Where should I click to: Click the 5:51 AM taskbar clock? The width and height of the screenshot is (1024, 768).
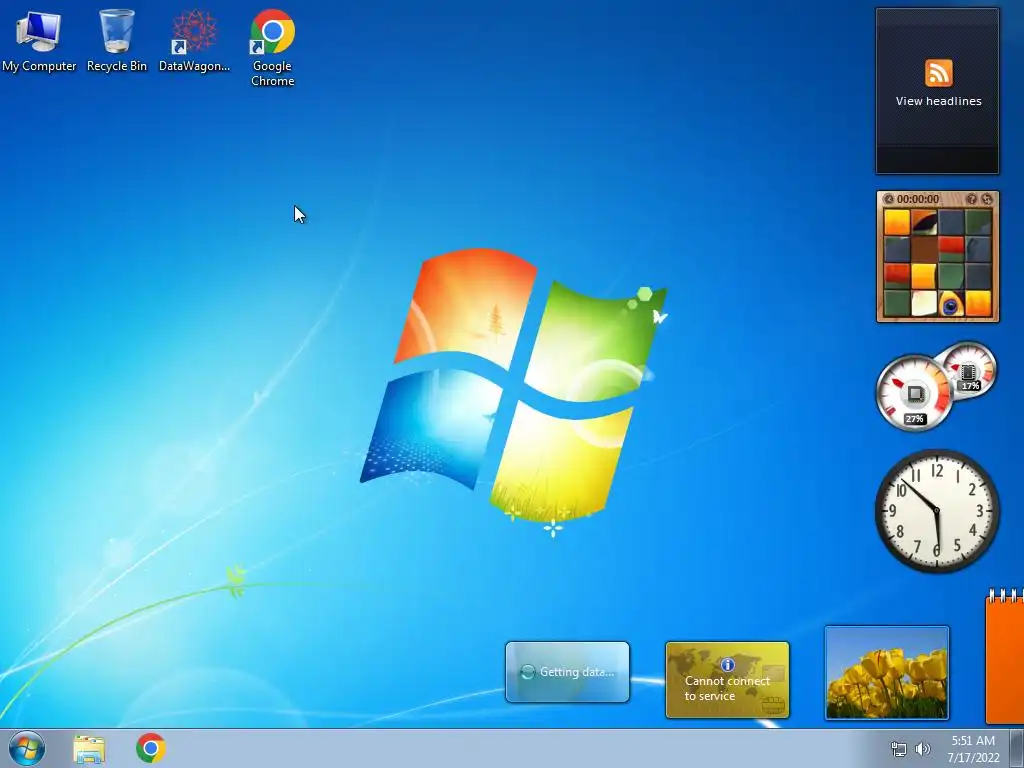973,741
